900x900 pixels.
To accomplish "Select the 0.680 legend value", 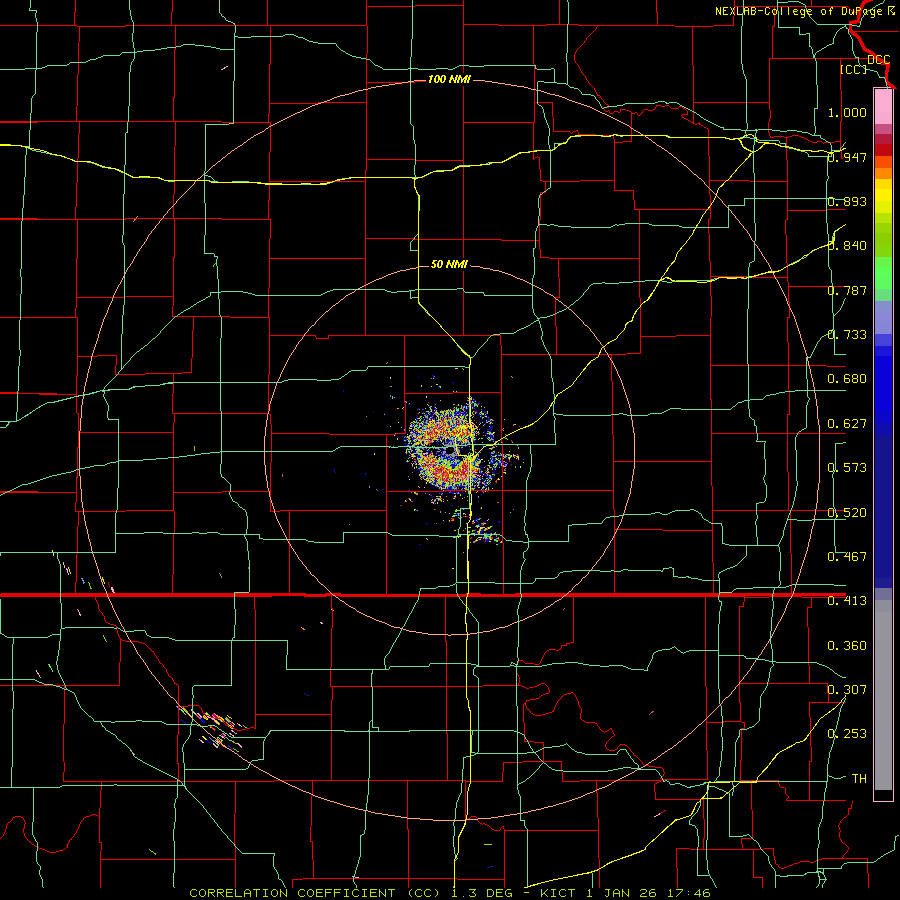I will 847,379.
